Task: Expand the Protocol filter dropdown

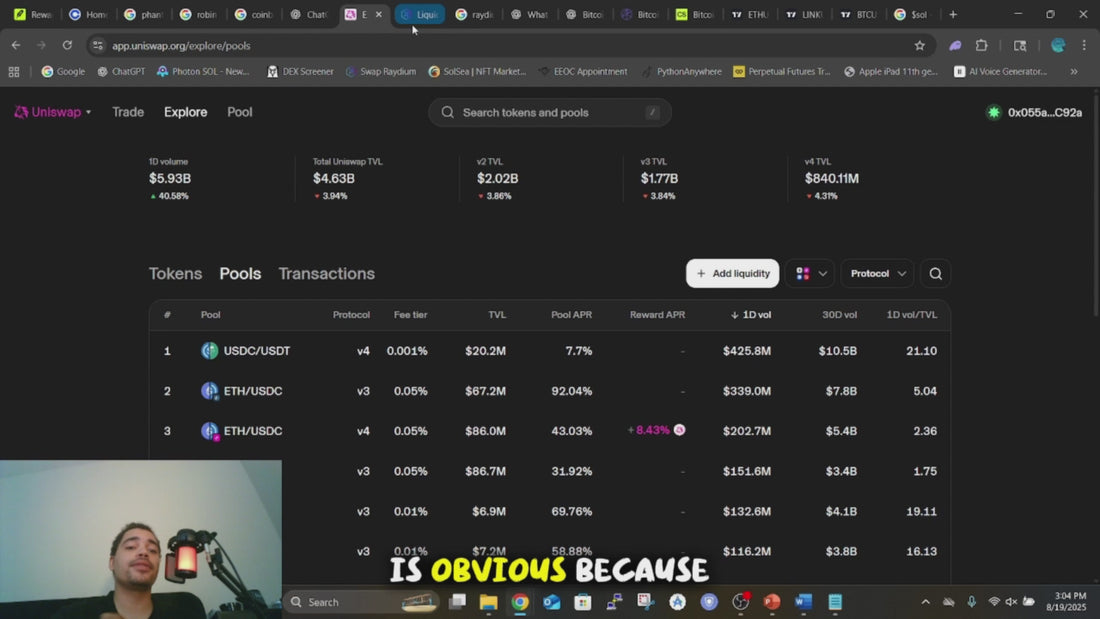Action: click(x=877, y=274)
